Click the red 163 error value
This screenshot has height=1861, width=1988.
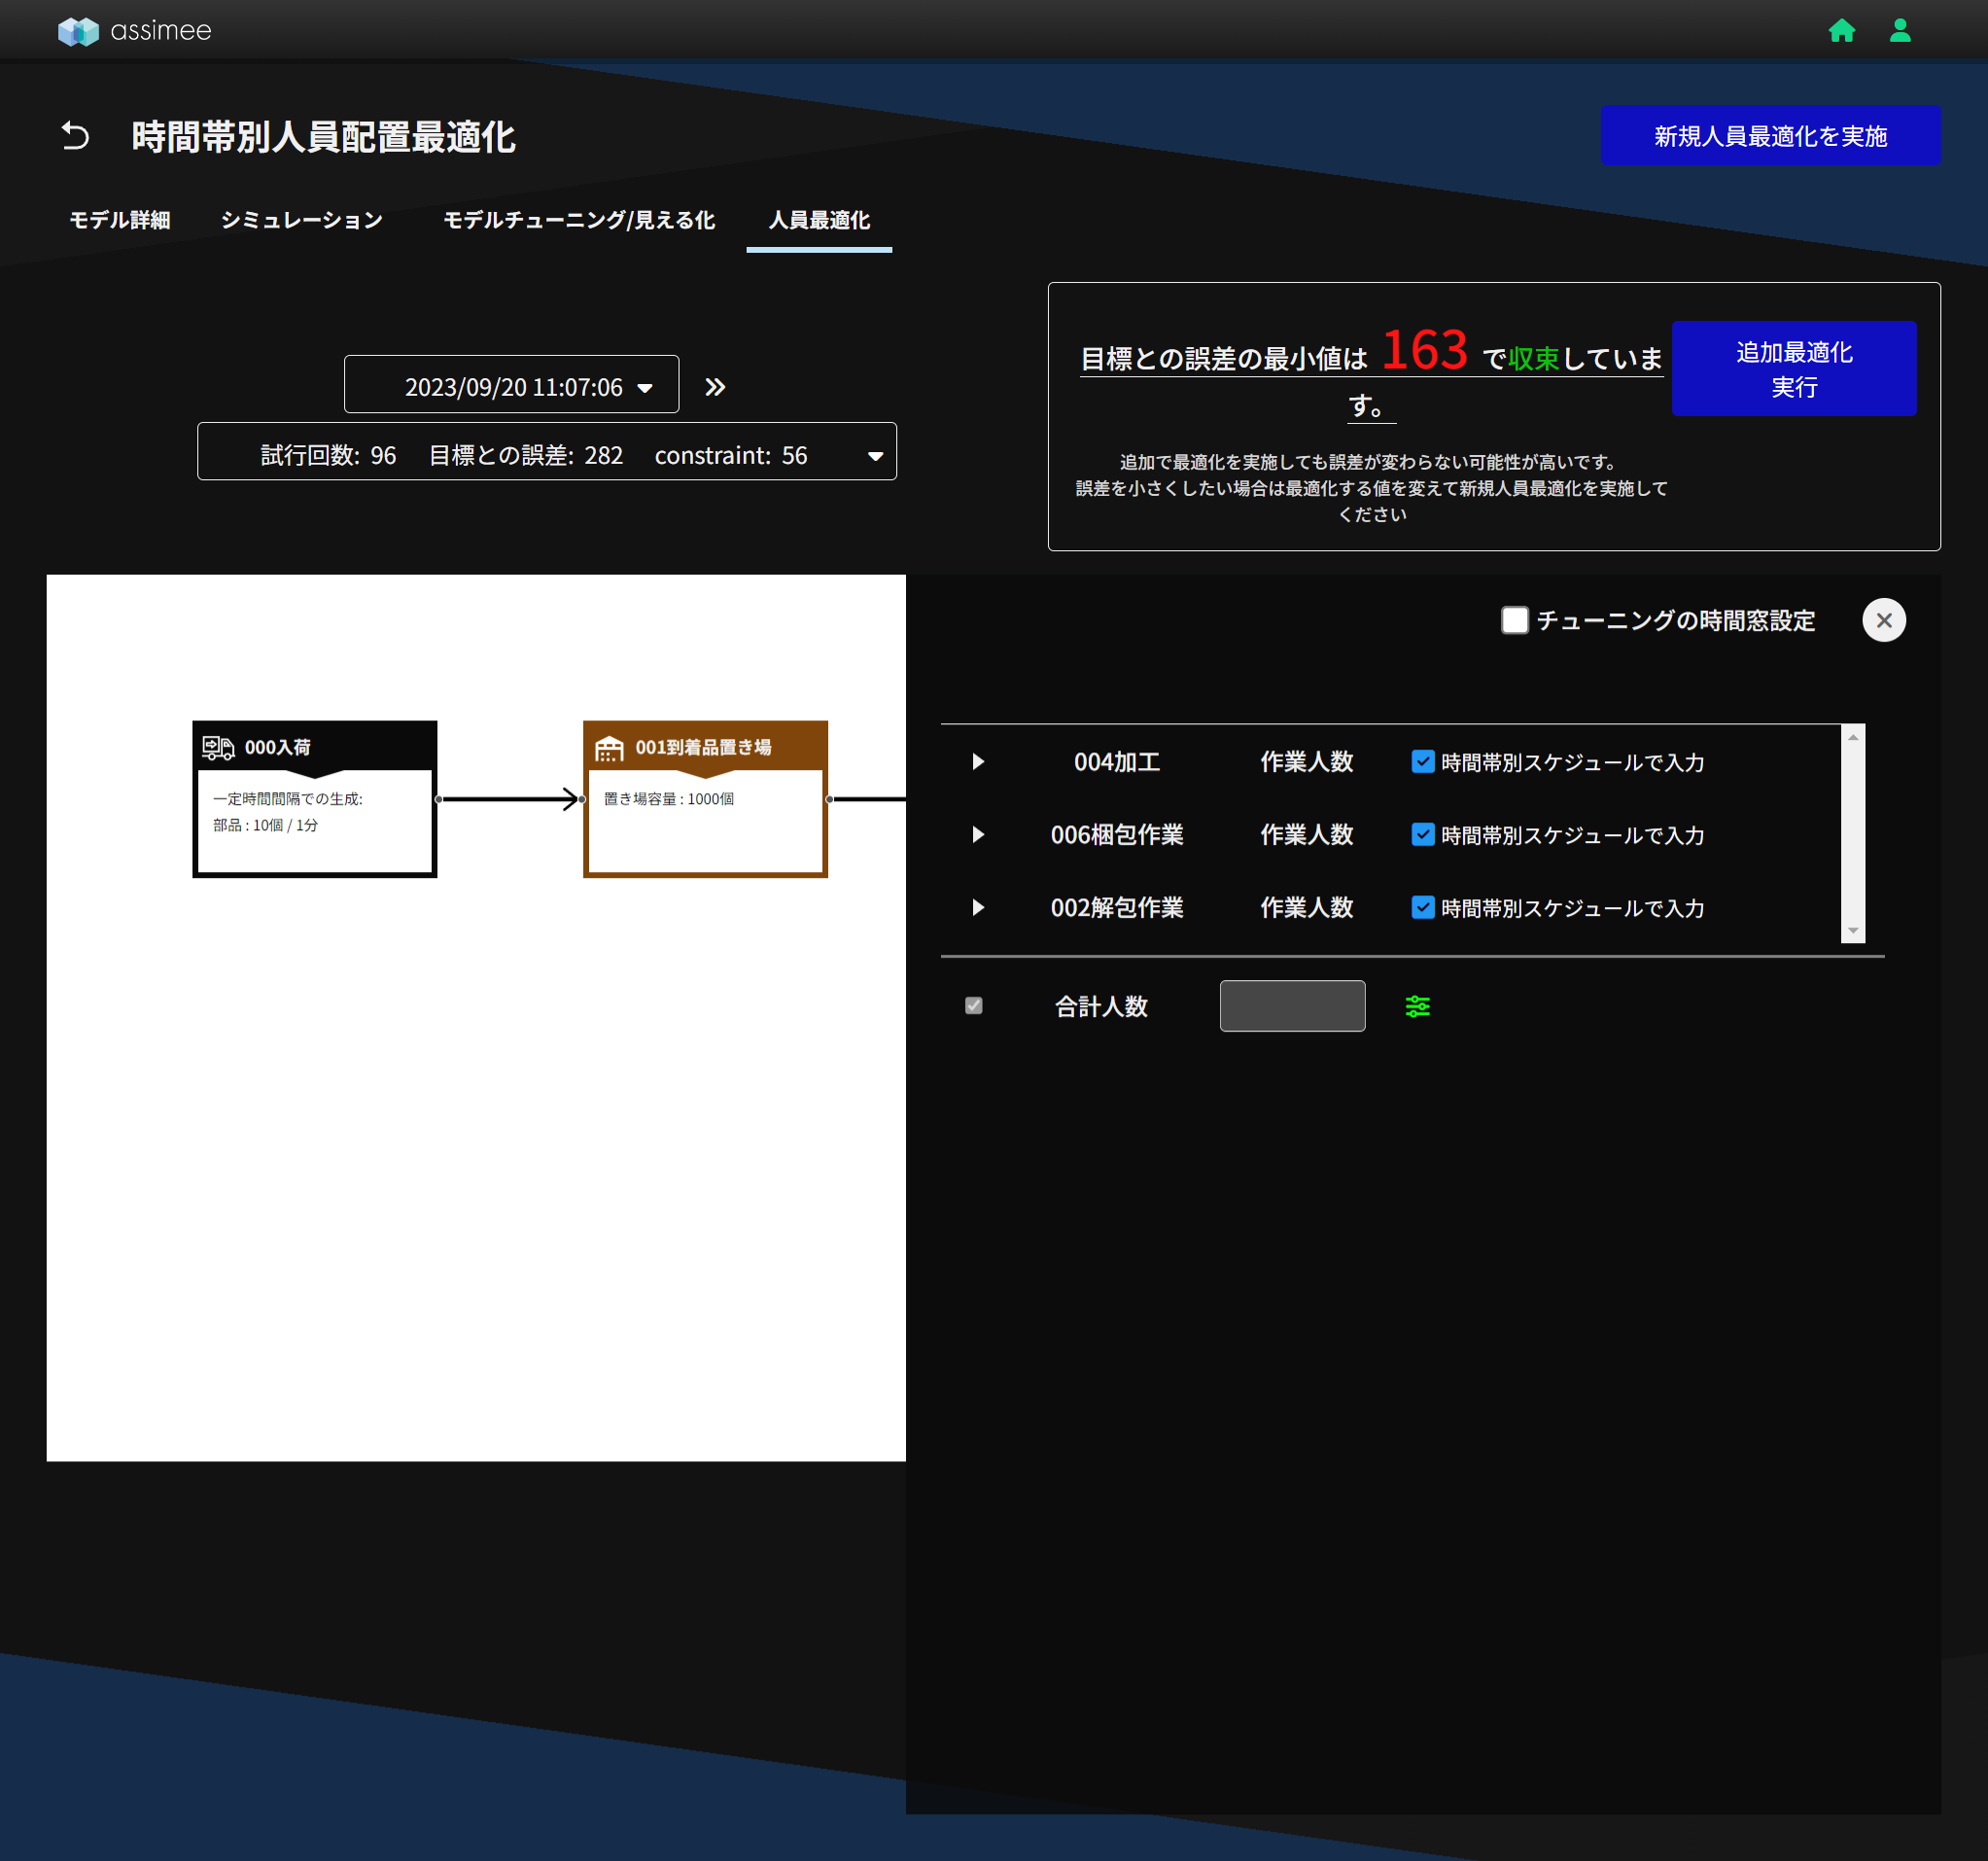(1423, 351)
